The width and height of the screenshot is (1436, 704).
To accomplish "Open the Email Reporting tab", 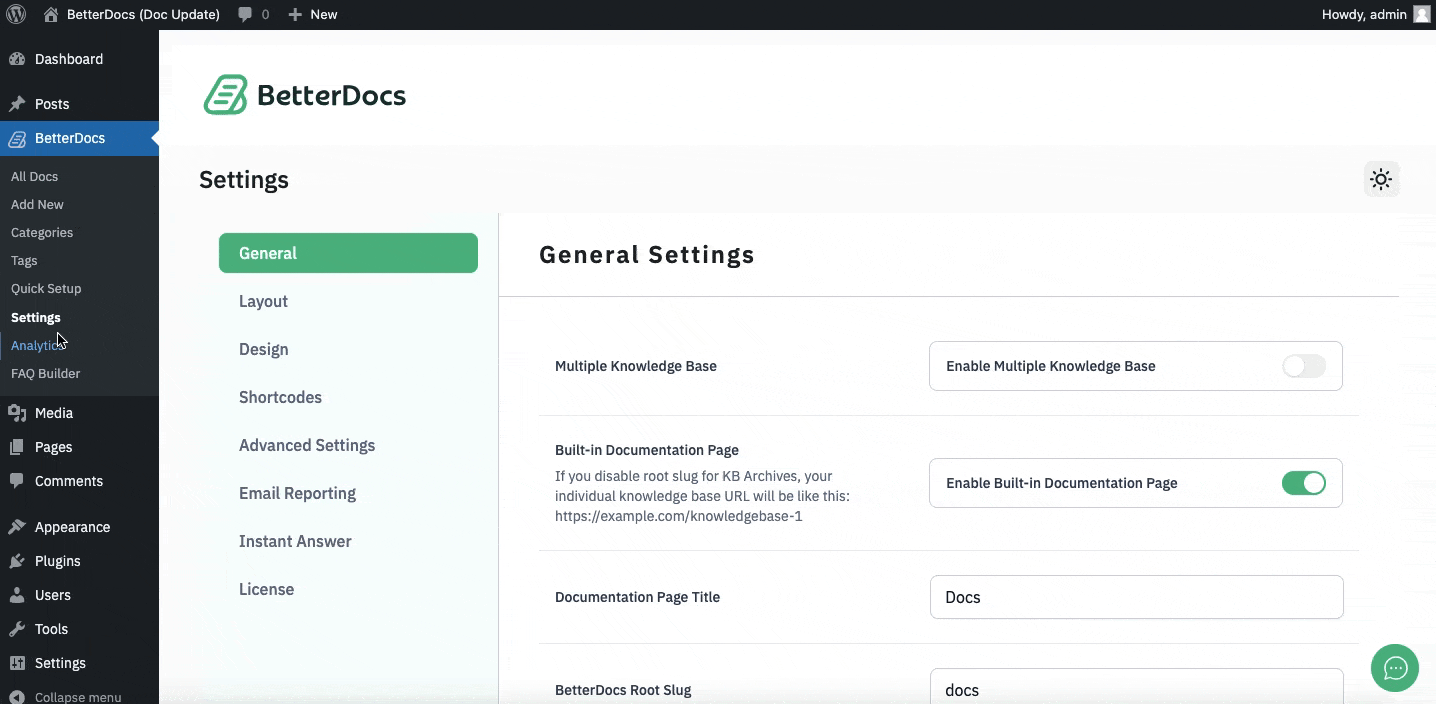I will coord(297,493).
